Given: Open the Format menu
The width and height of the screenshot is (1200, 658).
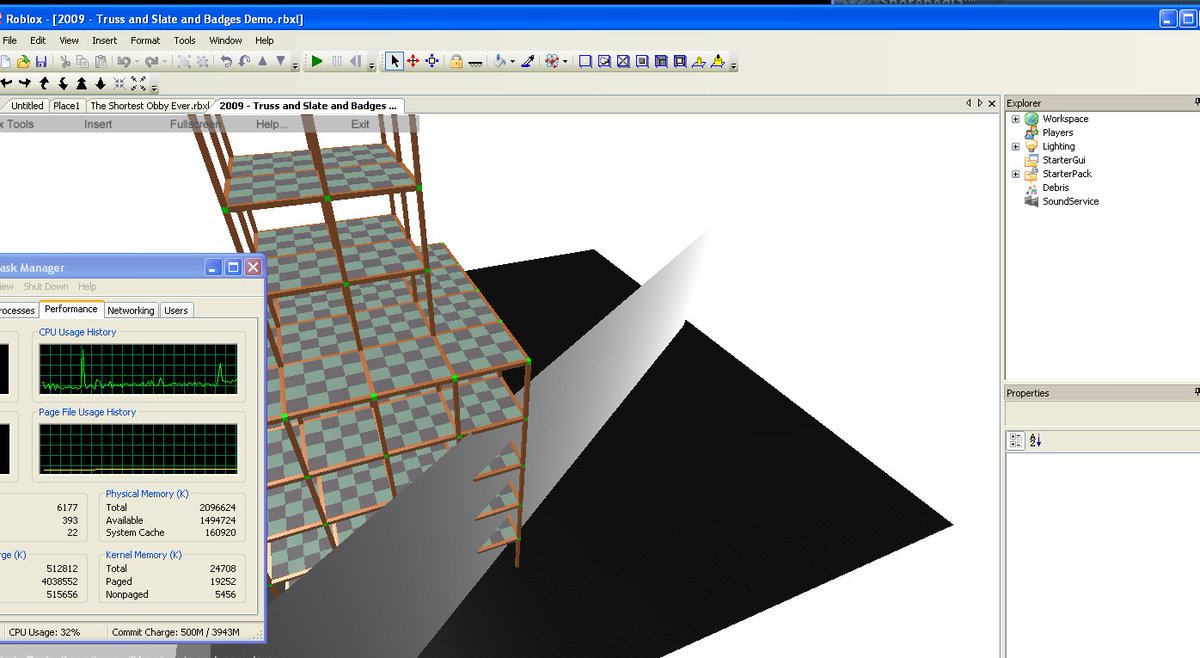Looking at the screenshot, I should 145,41.
